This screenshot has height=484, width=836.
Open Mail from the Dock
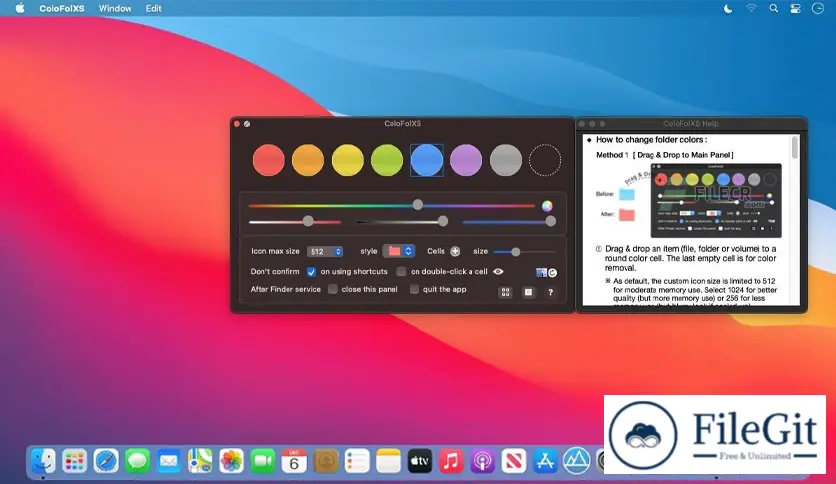[x=168, y=461]
